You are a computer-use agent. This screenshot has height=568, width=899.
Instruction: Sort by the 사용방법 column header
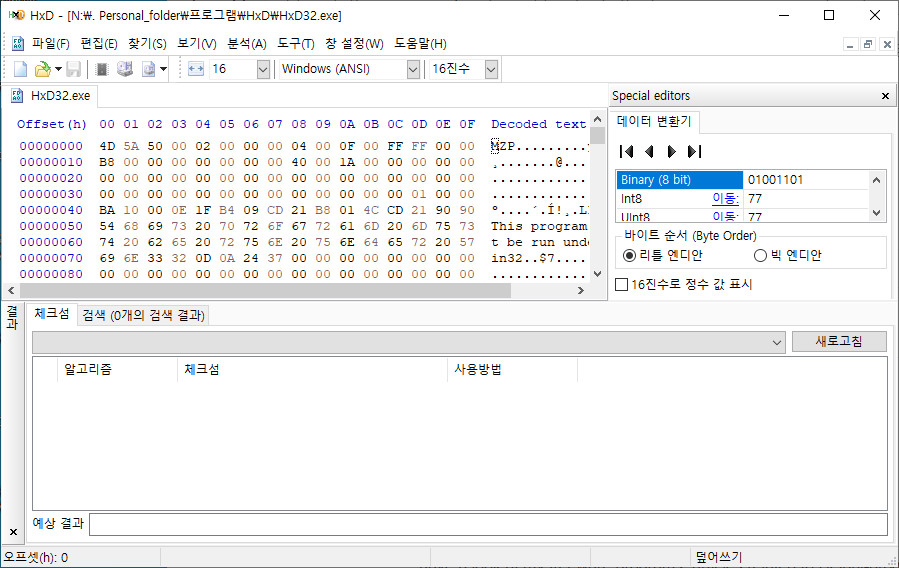(512, 370)
